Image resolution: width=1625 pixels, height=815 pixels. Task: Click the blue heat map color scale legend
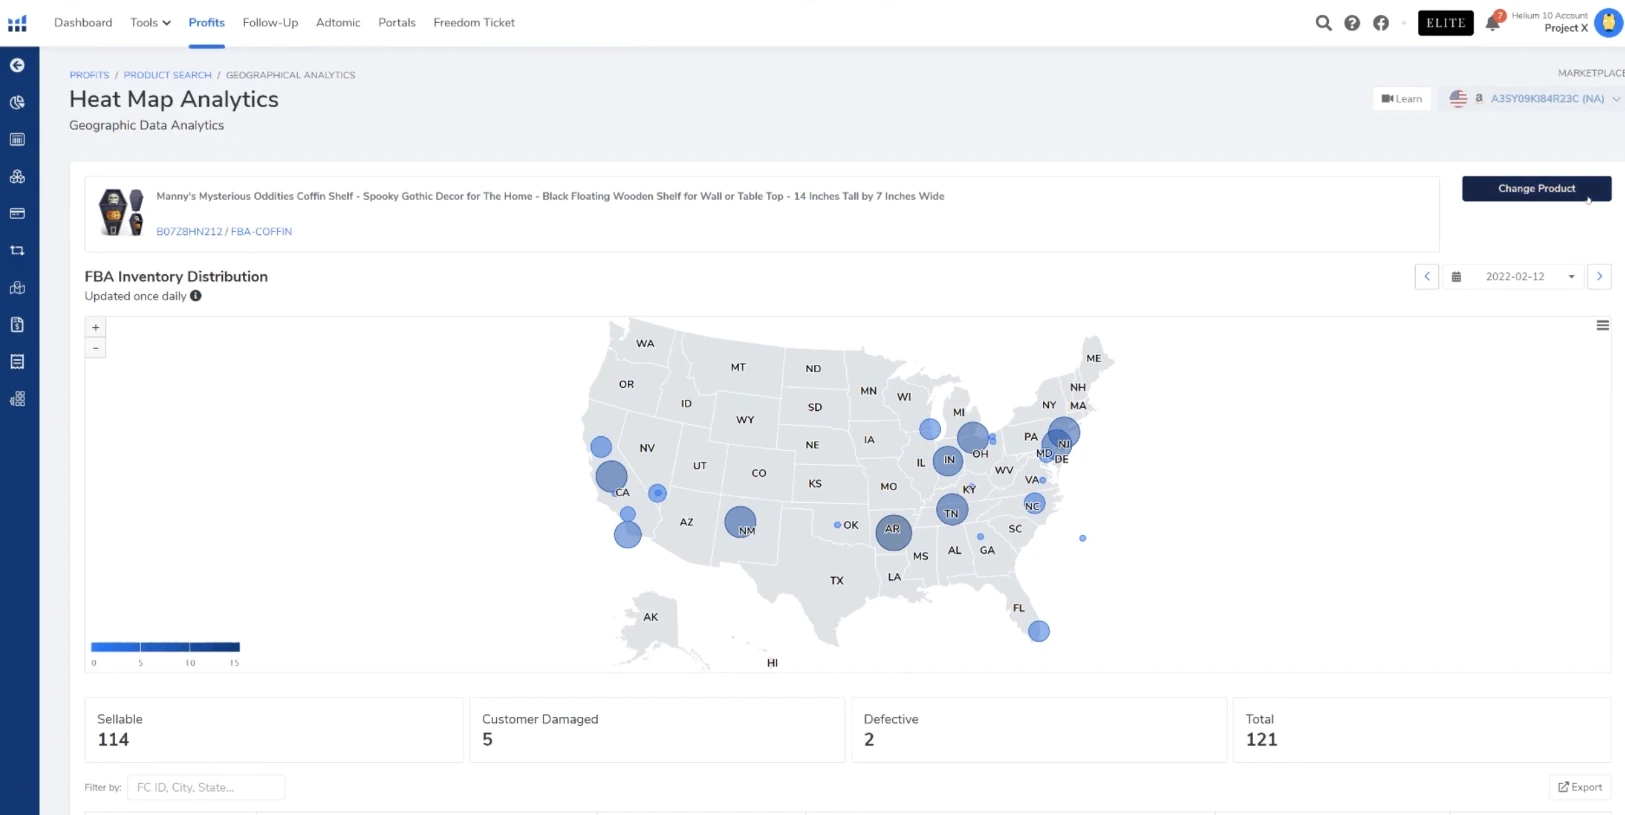click(165, 647)
